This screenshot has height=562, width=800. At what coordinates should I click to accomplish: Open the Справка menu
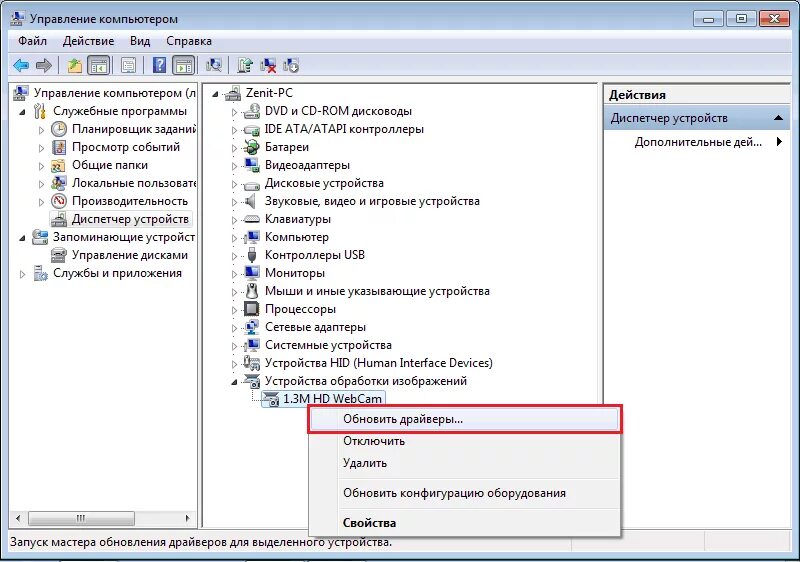(x=189, y=41)
